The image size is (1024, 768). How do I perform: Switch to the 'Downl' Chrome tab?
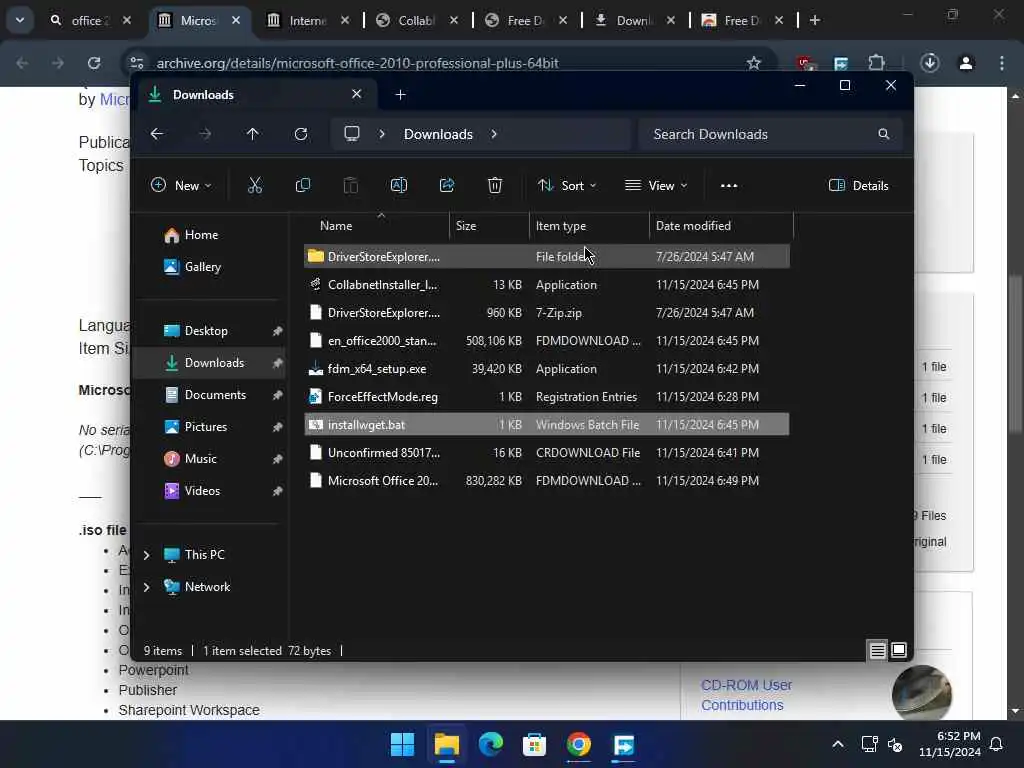coord(633,20)
